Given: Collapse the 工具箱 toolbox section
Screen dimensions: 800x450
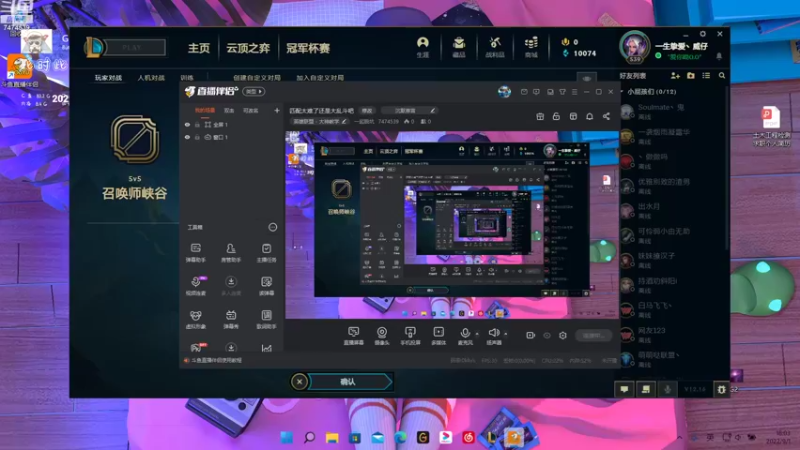Looking at the screenshot, I should [272, 227].
